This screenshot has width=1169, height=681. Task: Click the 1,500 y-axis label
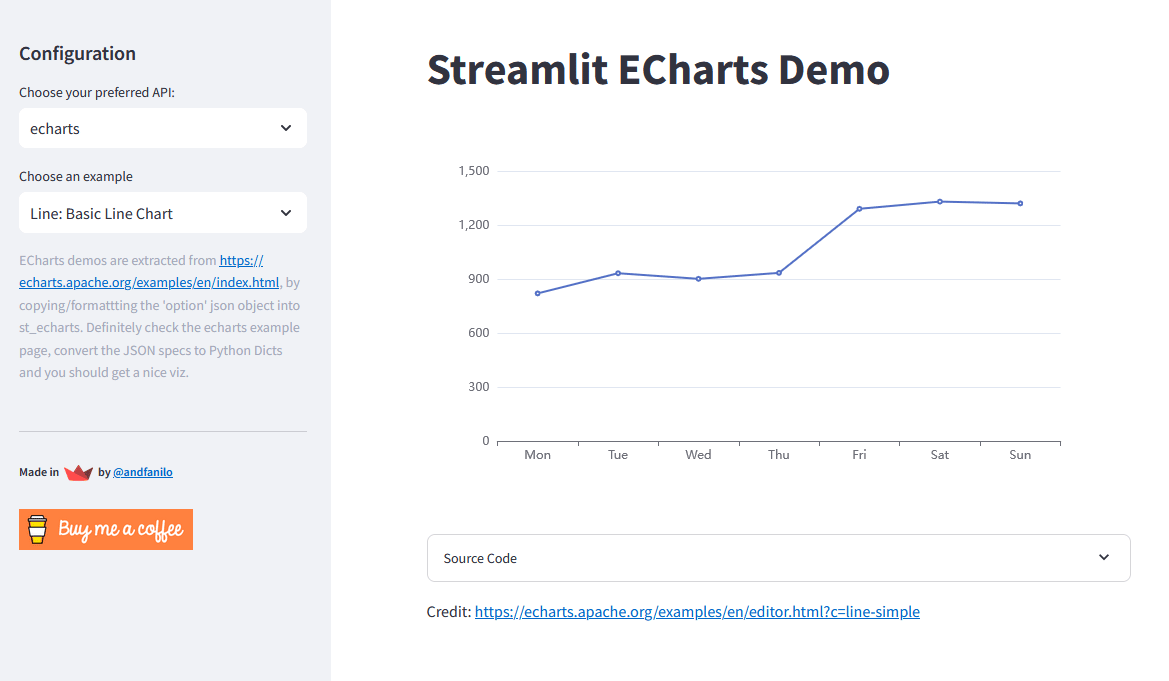pyautogui.click(x=474, y=171)
